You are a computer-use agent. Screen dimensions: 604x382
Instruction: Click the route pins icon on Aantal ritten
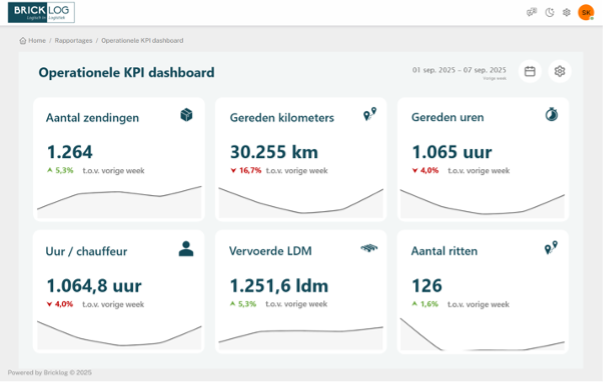pyautogui.click(x=551, y=248)
